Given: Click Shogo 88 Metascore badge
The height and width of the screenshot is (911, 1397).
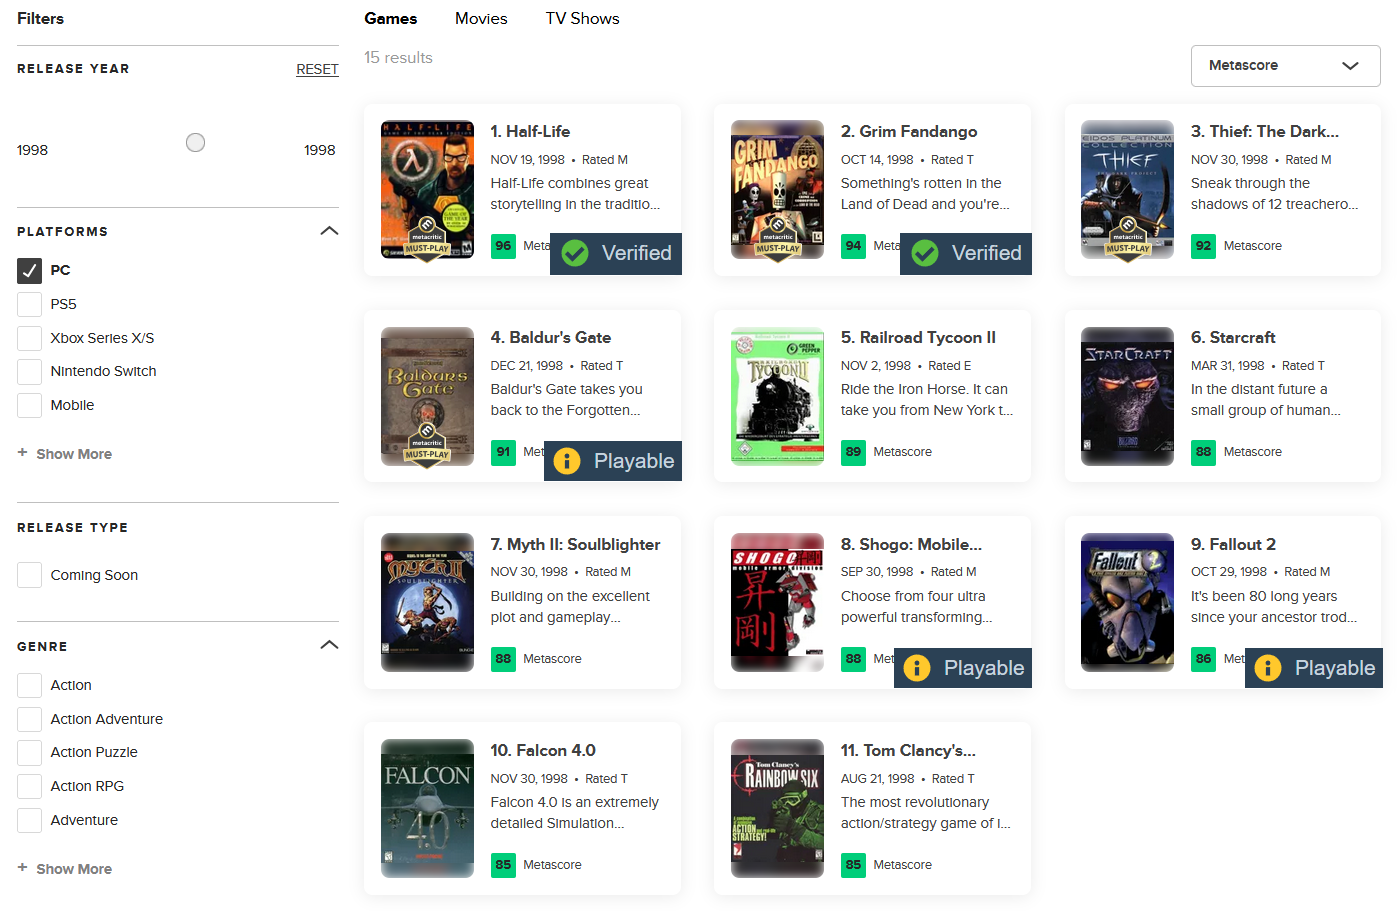Looking at the screenshot, I should [853, 659].
